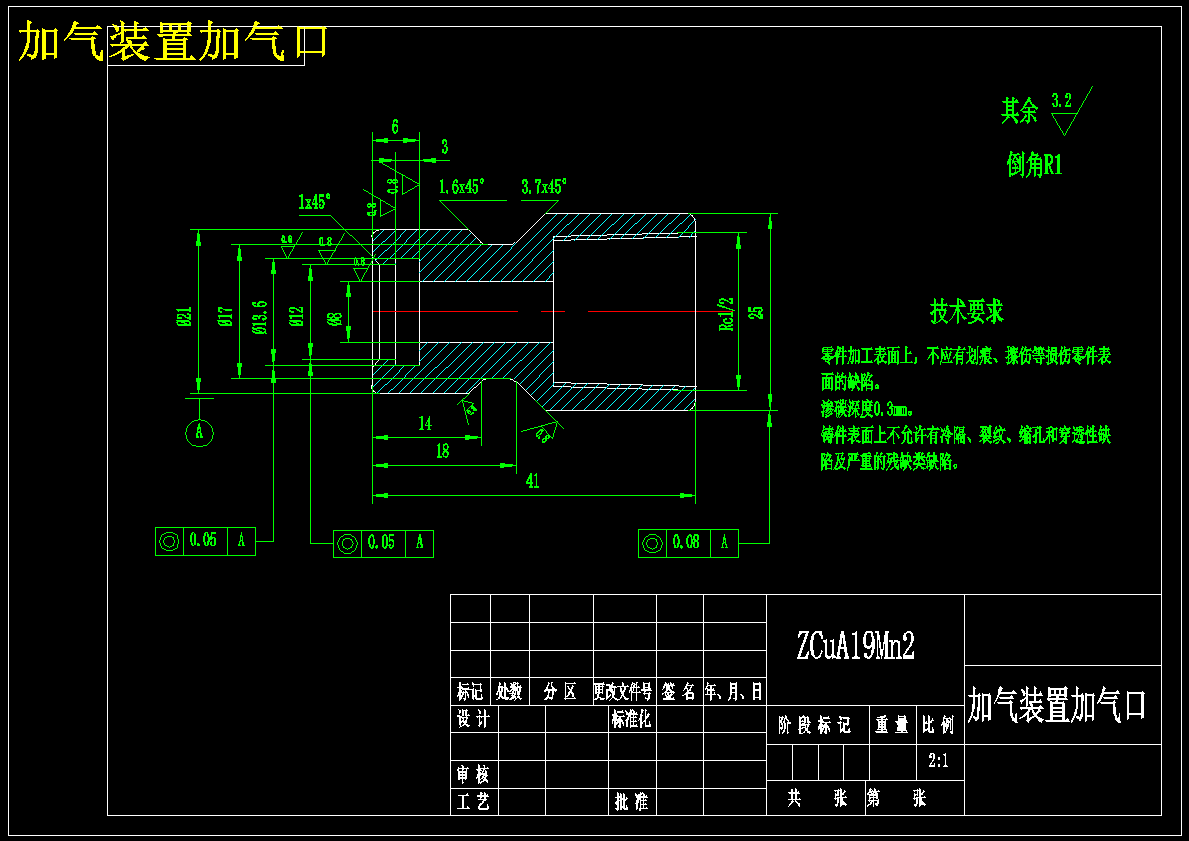Select the Ø21 diameter dimension
Viewport: 1189px width, 841px height.
click(184, 316)
